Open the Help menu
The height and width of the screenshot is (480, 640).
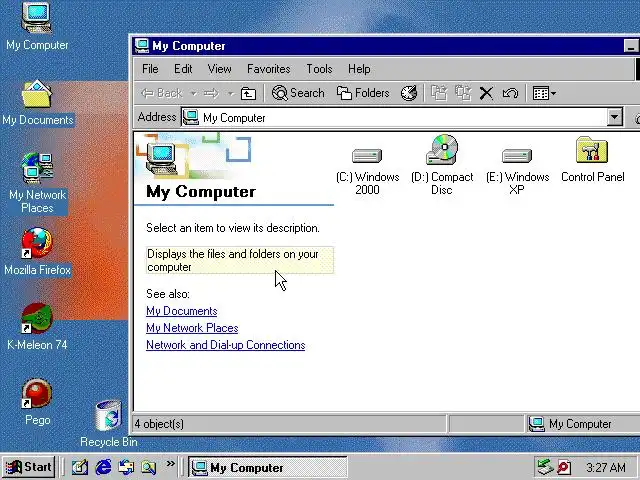tap(359, 69)
